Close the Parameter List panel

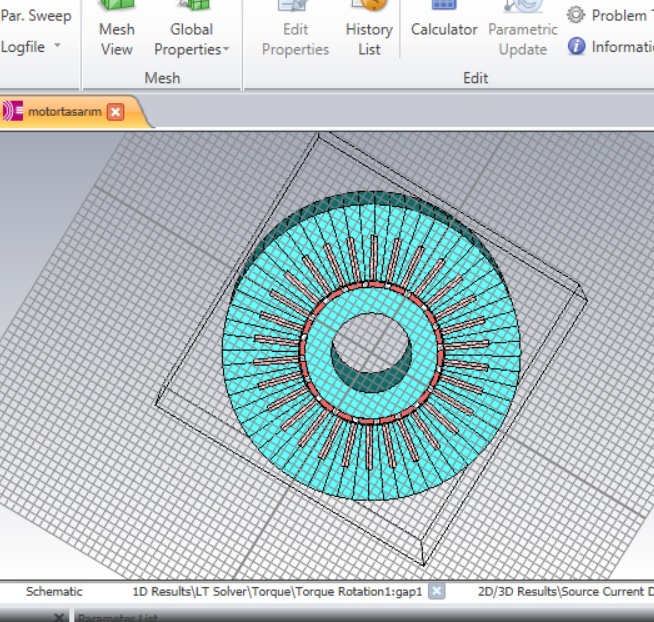point(59,617)
